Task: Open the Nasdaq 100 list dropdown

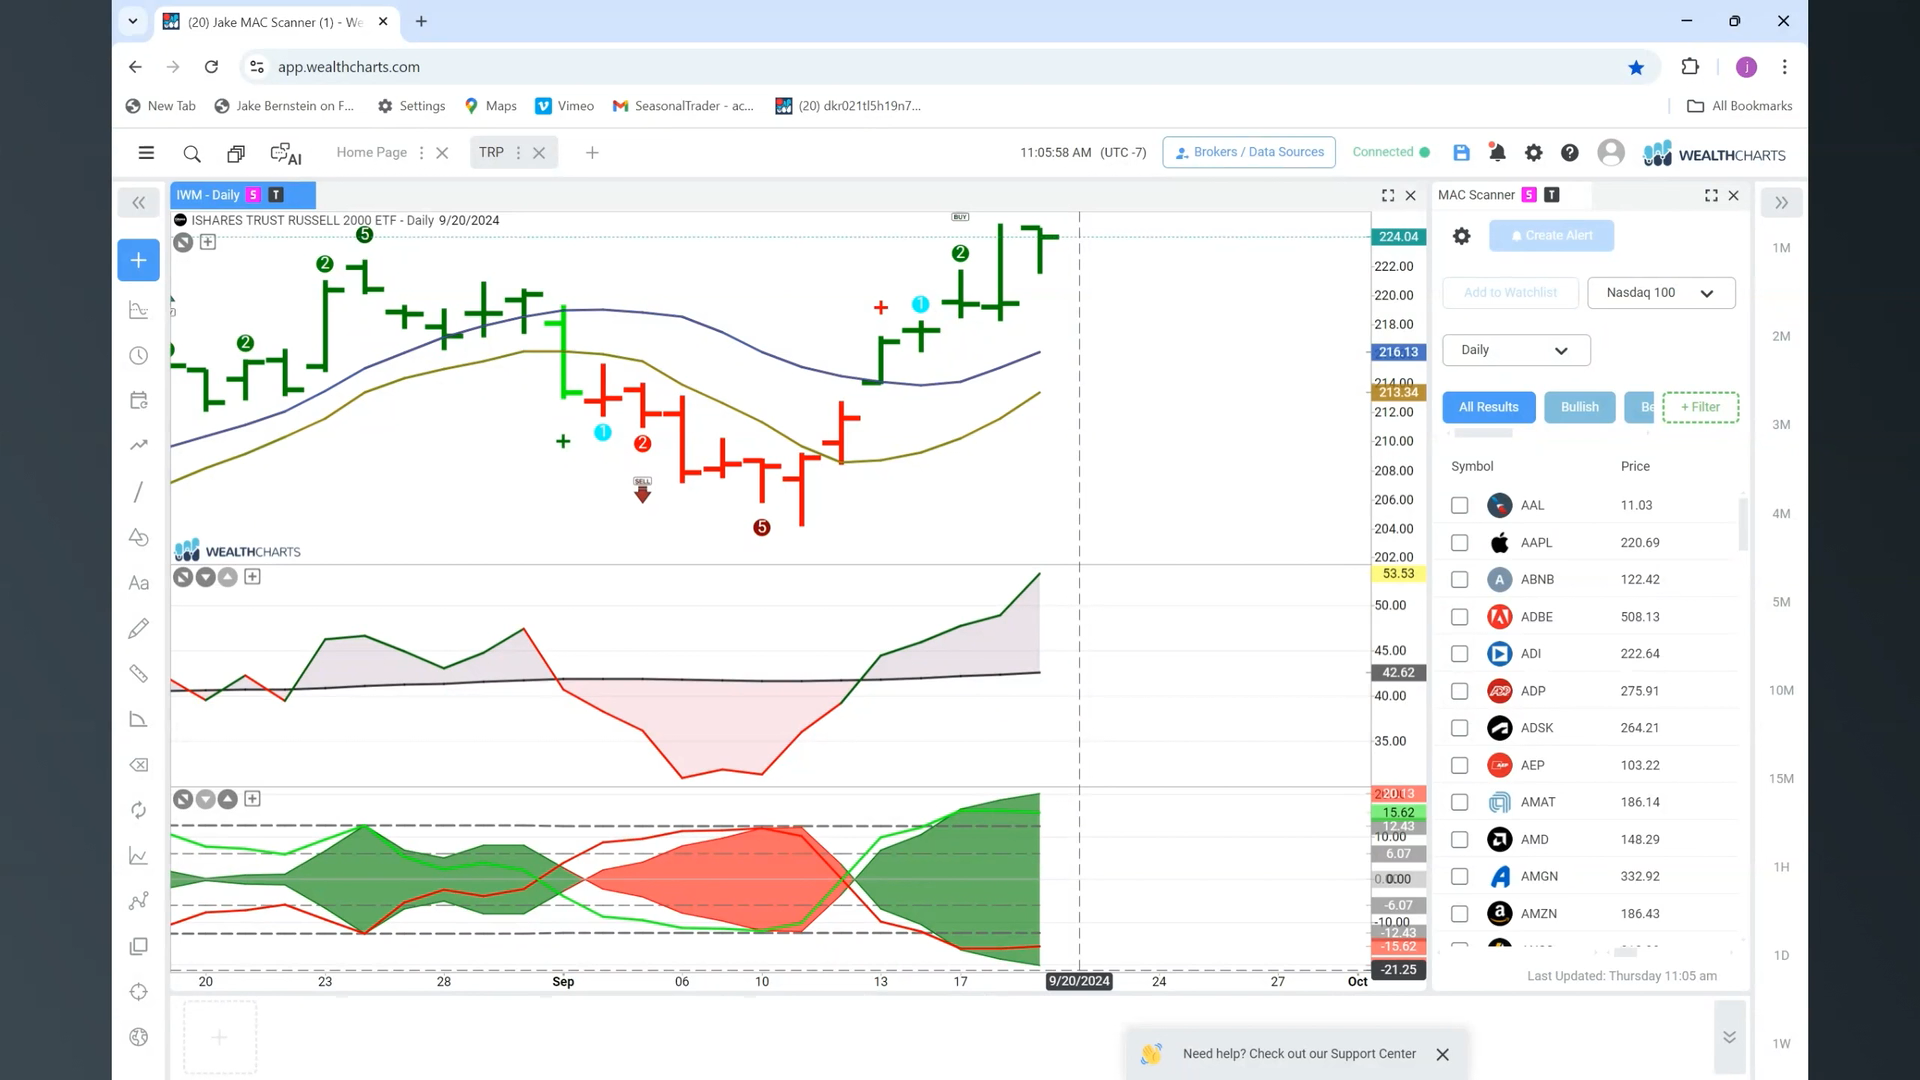Action: [1661, 293]
